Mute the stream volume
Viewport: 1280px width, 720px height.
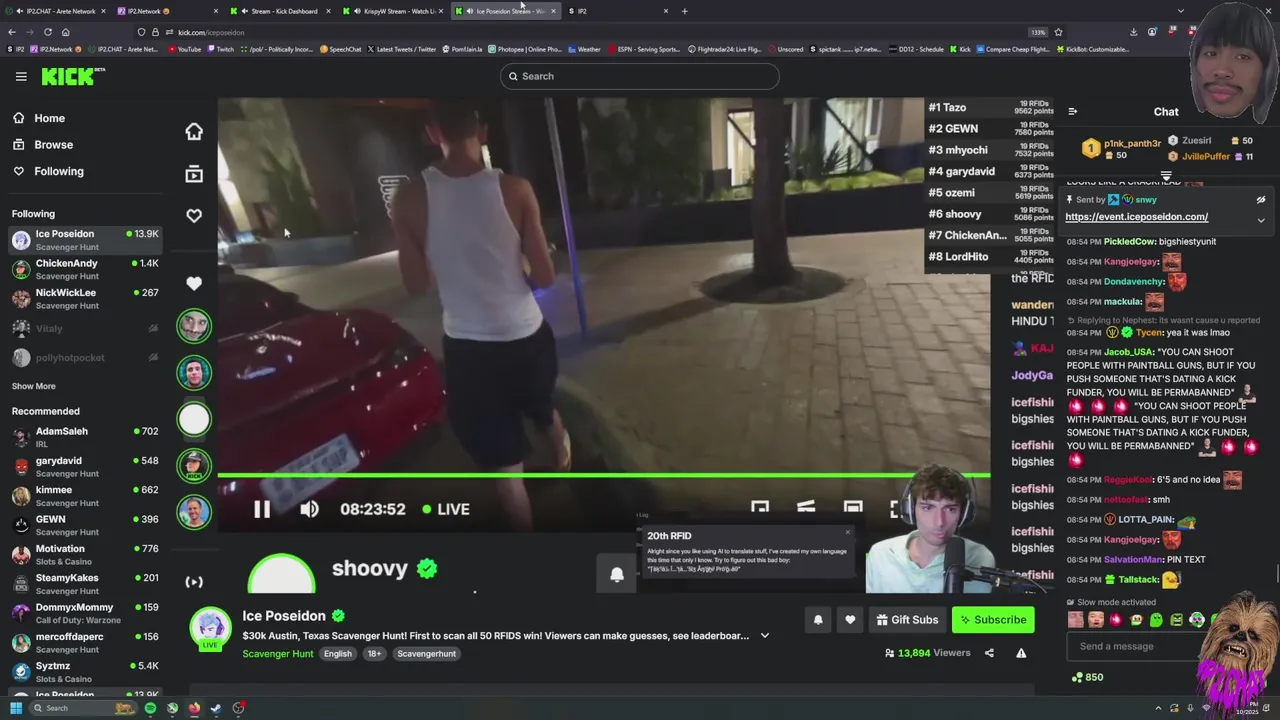(309, 509)
